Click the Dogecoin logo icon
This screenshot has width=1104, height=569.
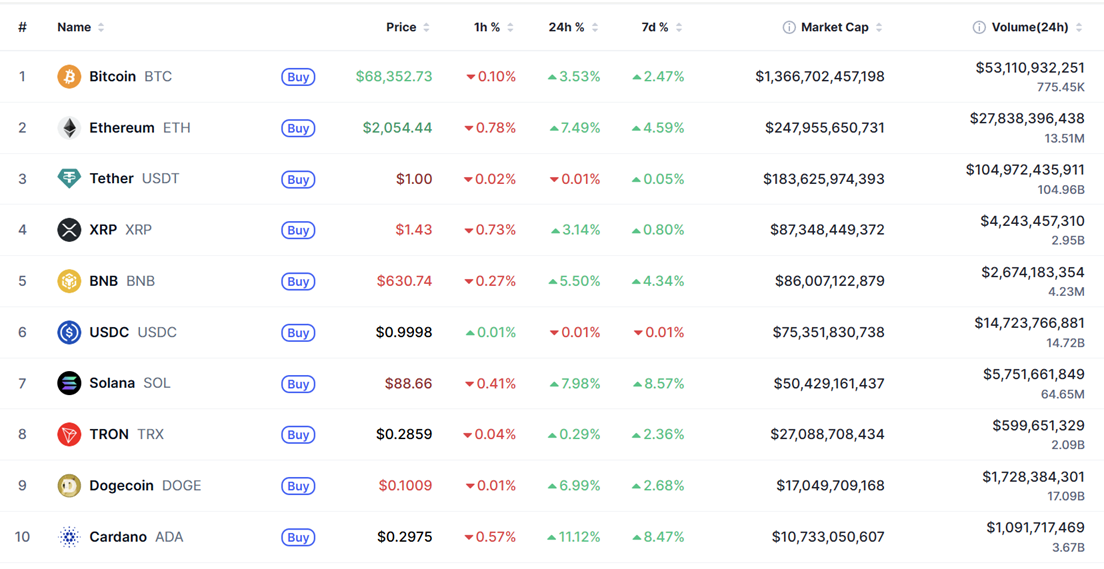point(69,486)
